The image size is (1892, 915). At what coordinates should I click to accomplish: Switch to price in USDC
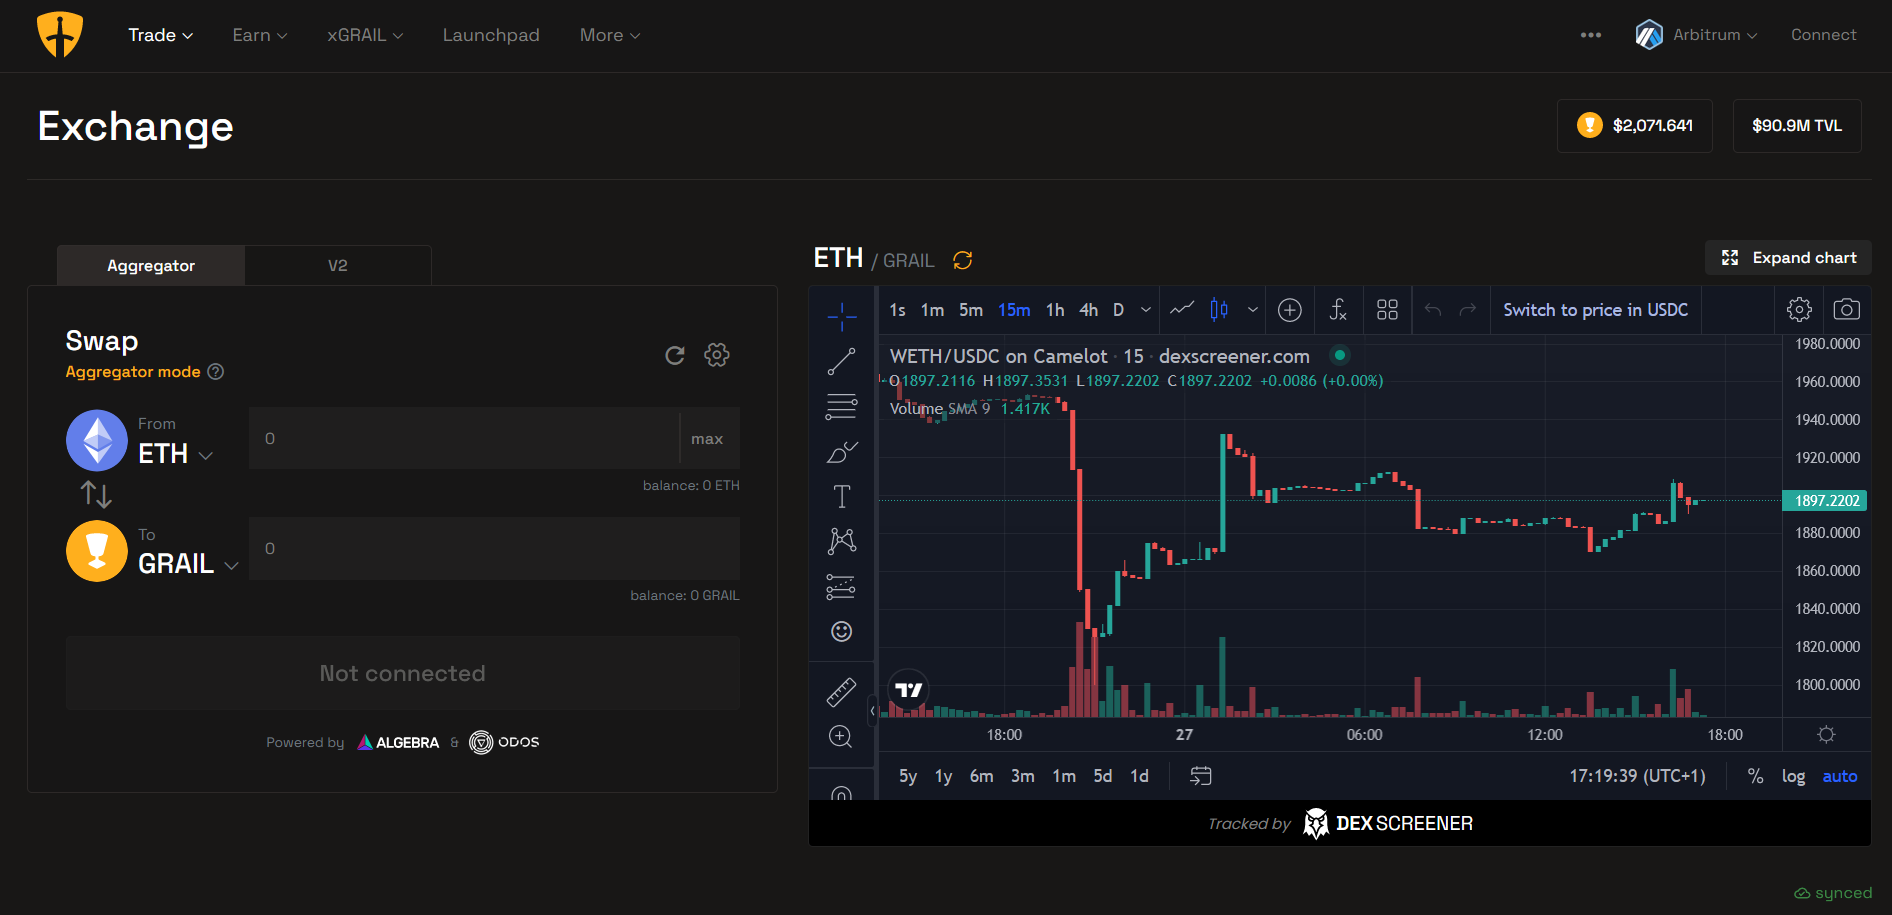(1595, 310)
